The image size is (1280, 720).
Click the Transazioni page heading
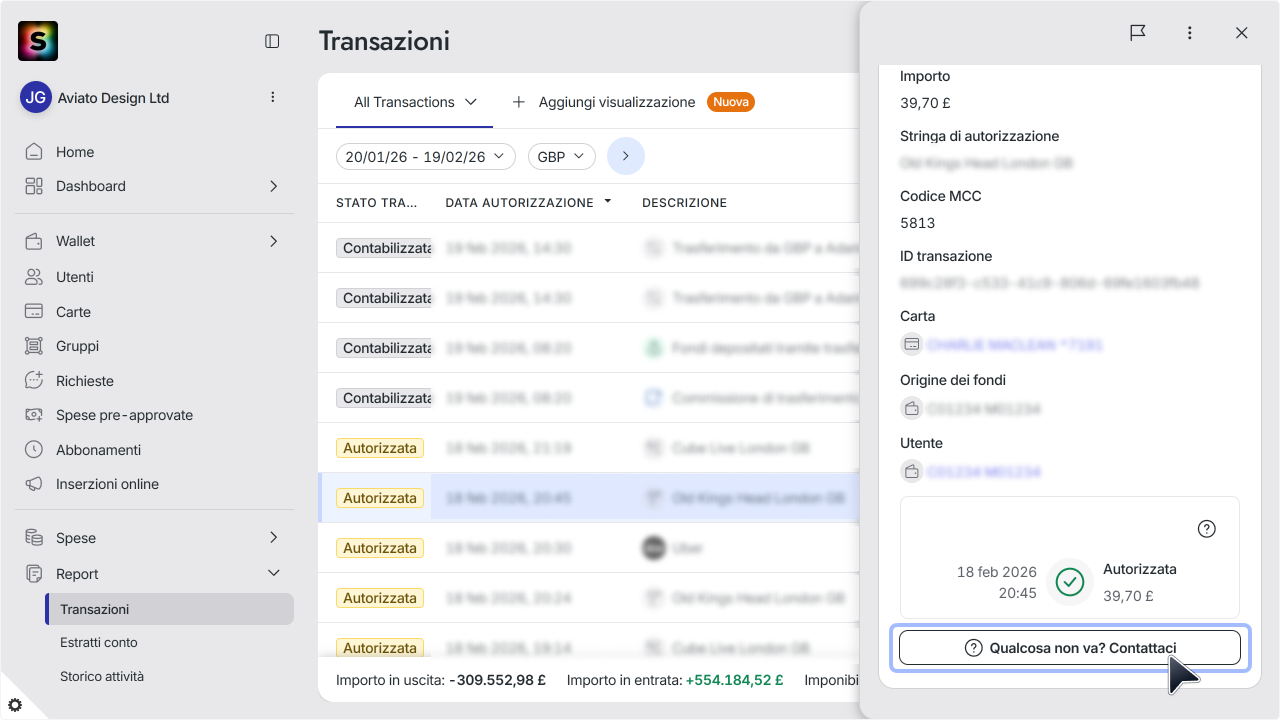tap(384, 41)
